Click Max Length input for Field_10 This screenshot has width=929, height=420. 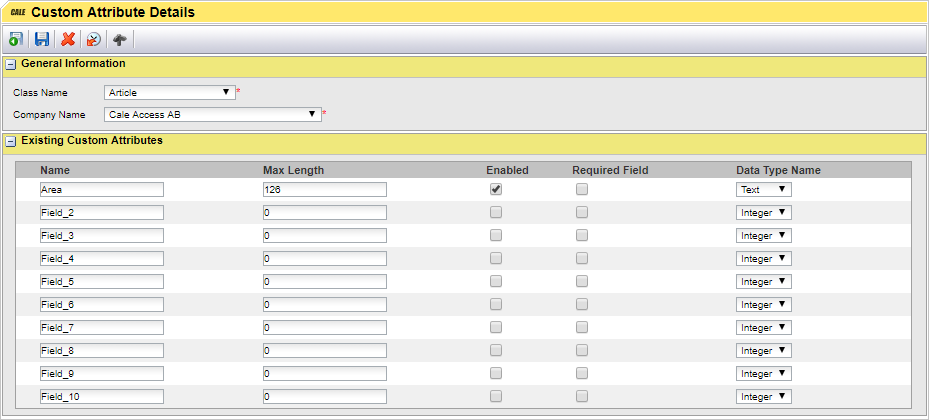[x=325, y=397]
